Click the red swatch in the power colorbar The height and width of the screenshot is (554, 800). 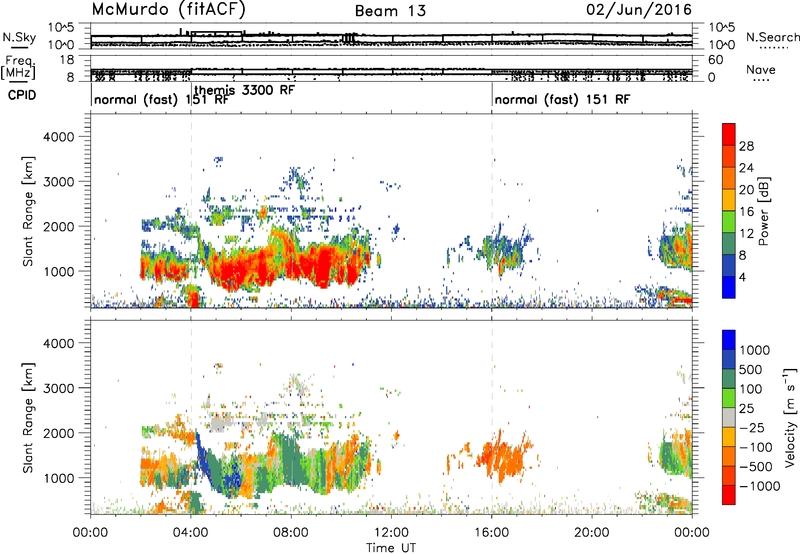(x=729, y=135)
